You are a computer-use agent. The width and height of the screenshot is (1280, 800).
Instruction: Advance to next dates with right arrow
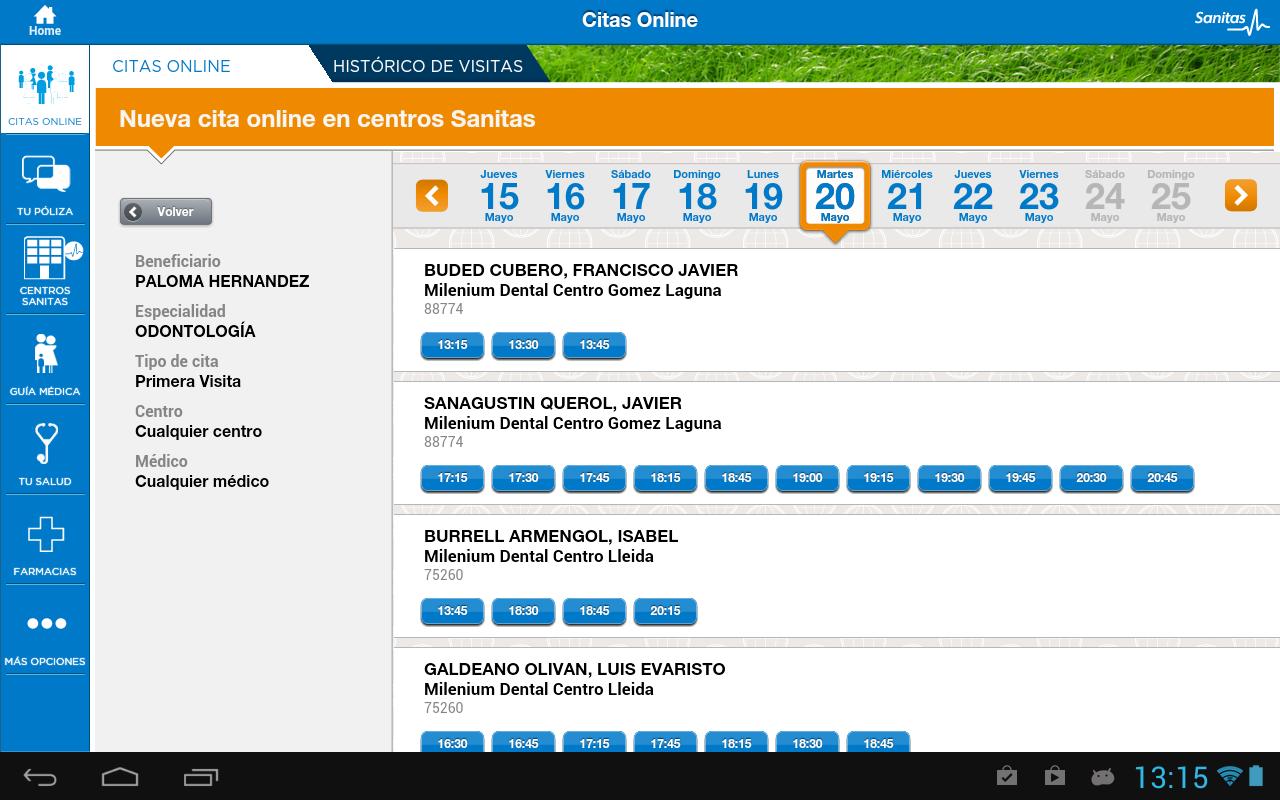point(1240,195)
